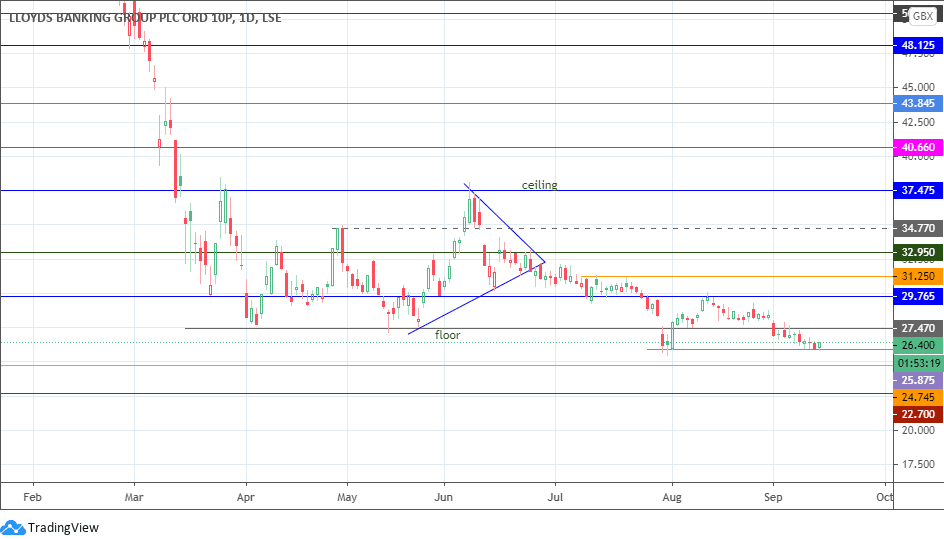
Task: Click the Oct date label
Action: (x=884, y=497)
